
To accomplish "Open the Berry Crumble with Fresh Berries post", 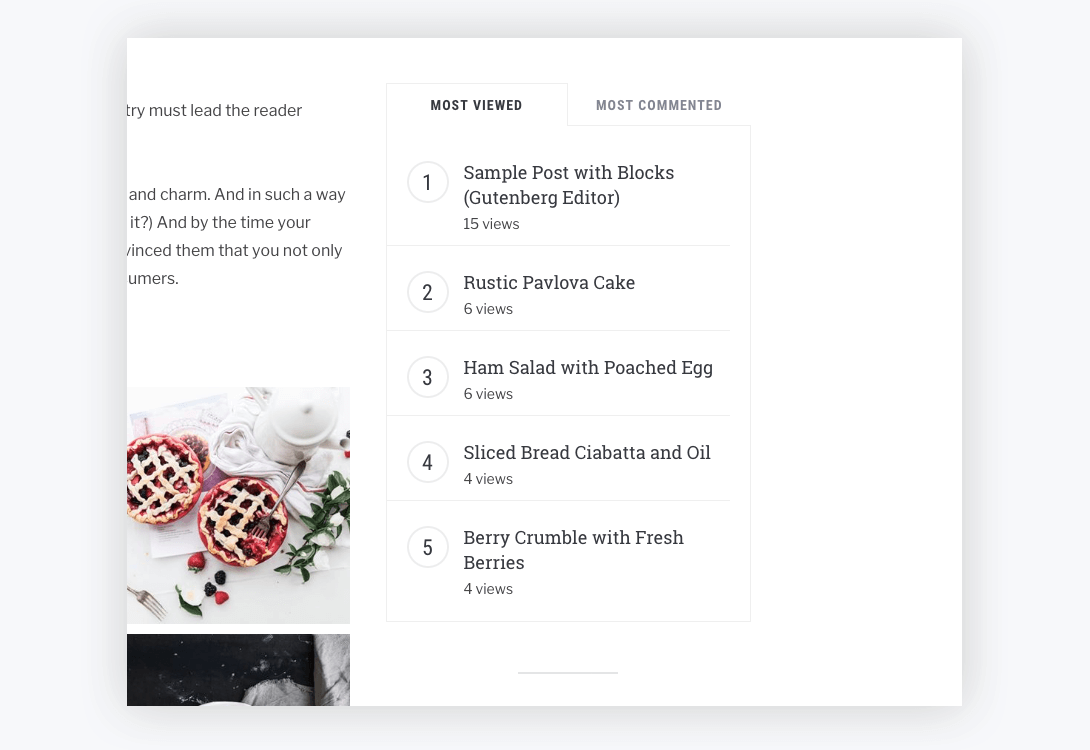I will pyautogui.click(x=573, y=549).
